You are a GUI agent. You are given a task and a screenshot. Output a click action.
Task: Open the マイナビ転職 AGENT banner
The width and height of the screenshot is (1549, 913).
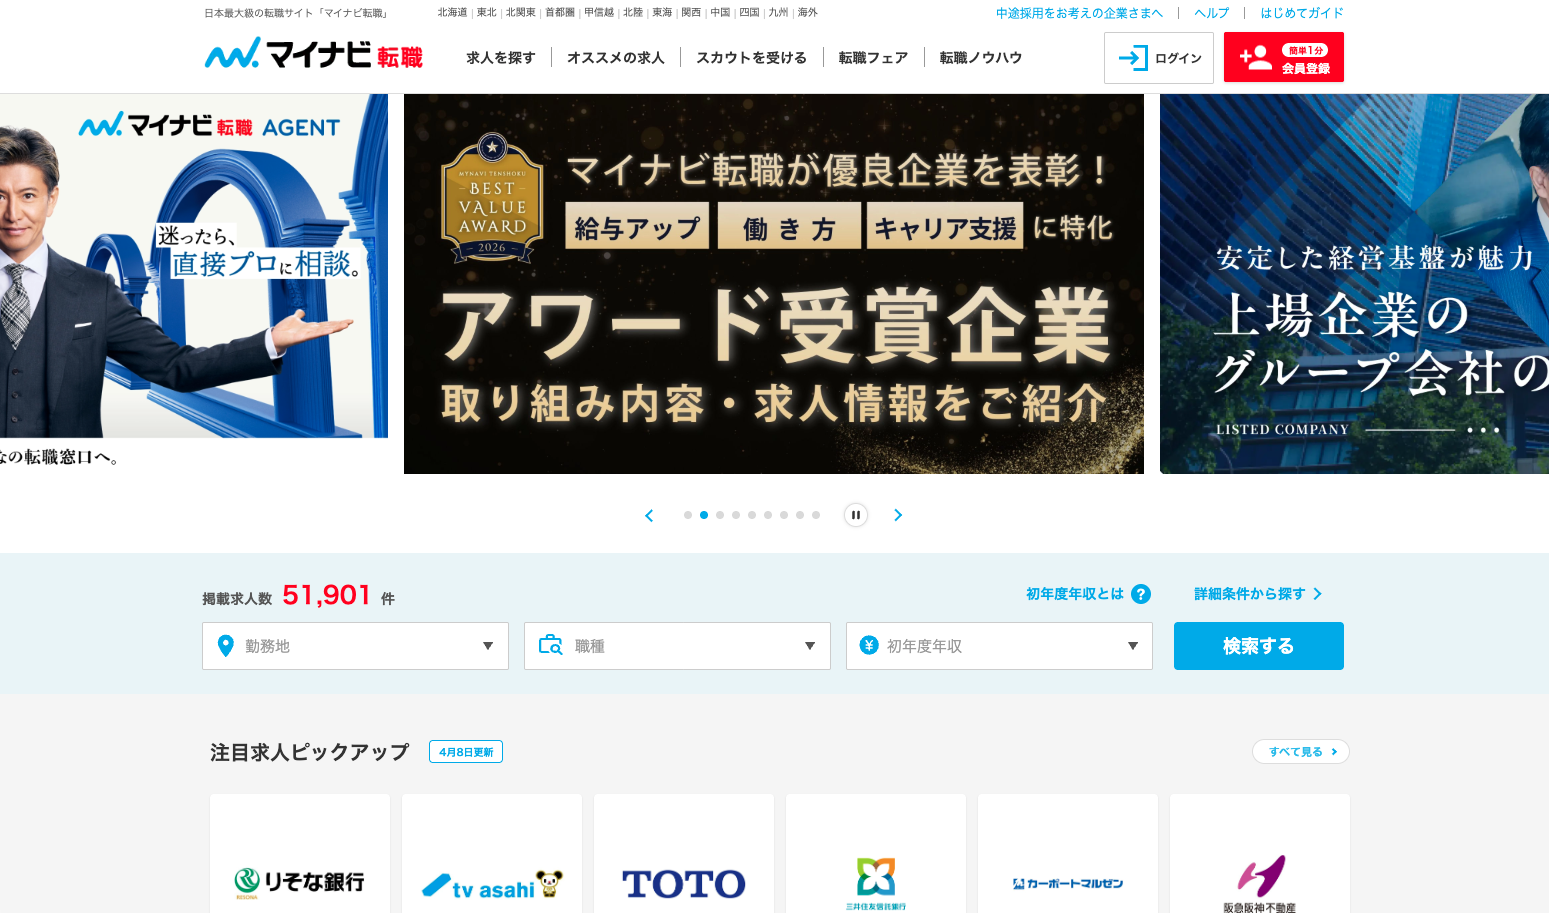pos(194,284)
